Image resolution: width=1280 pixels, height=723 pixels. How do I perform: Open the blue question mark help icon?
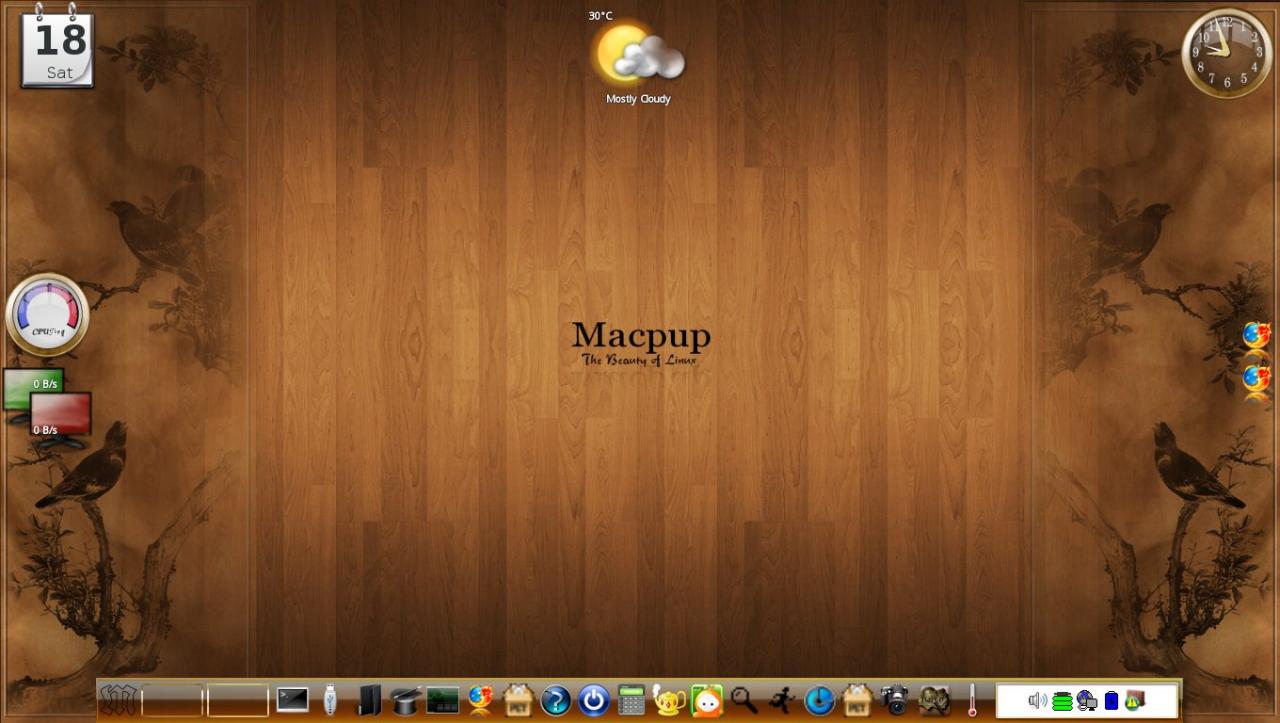click(555, 700)
